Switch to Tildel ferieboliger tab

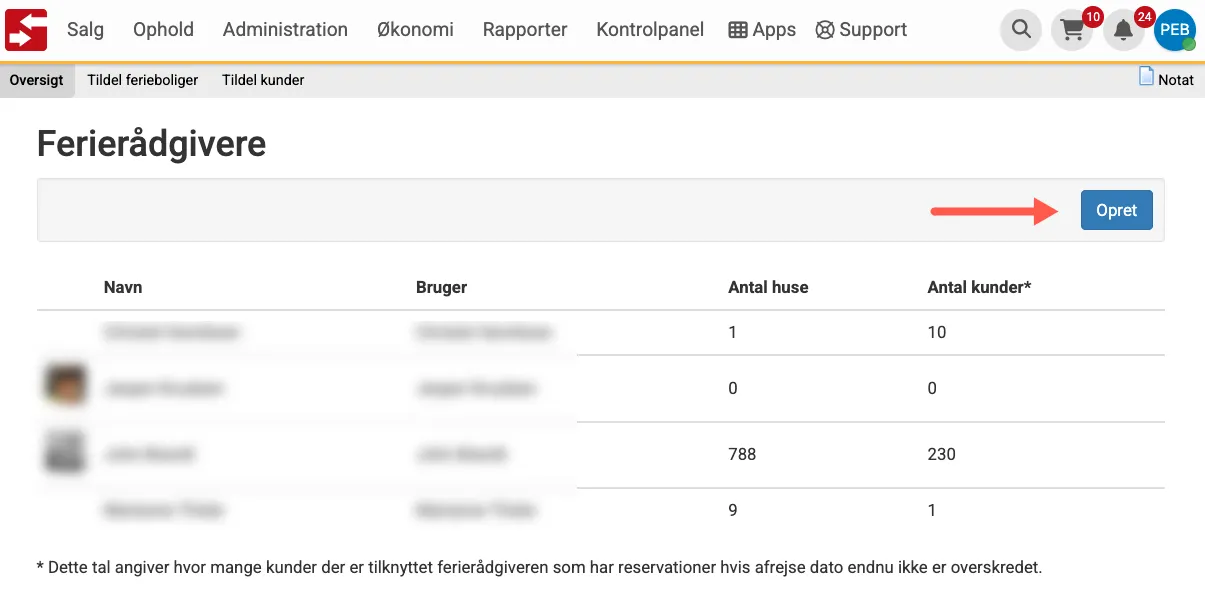142,80
